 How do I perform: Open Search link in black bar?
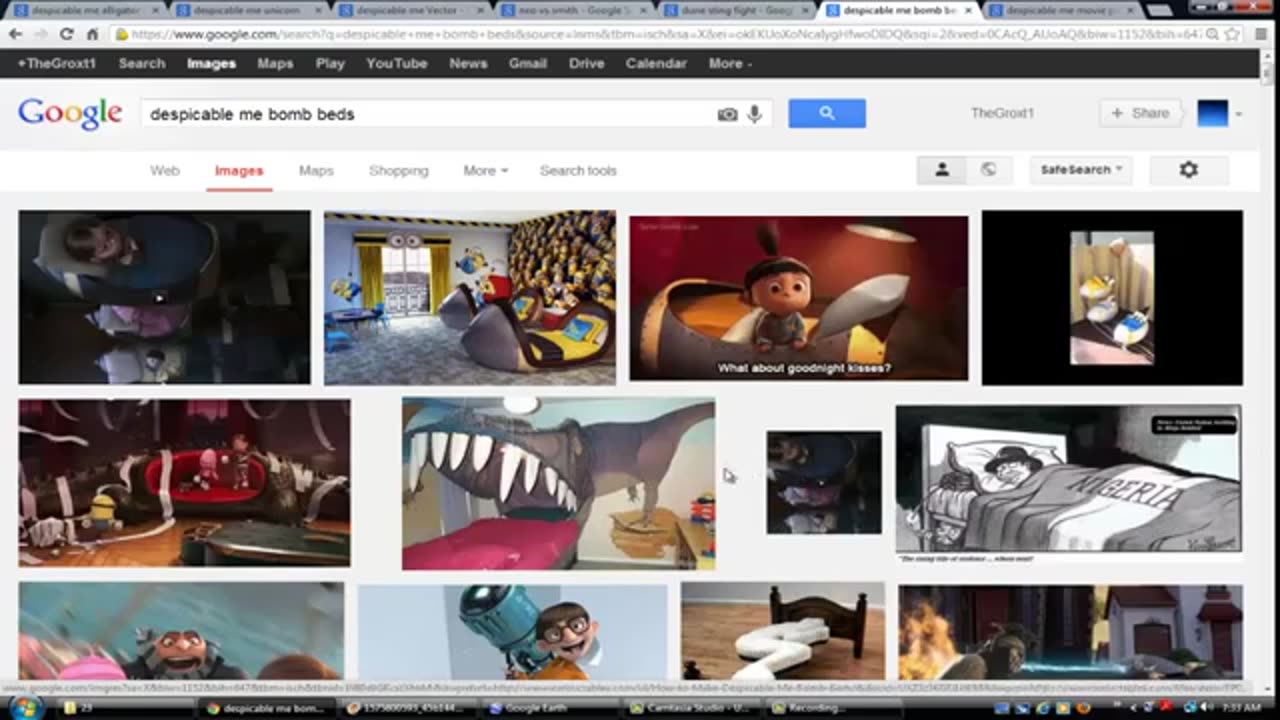click(142, 63)
